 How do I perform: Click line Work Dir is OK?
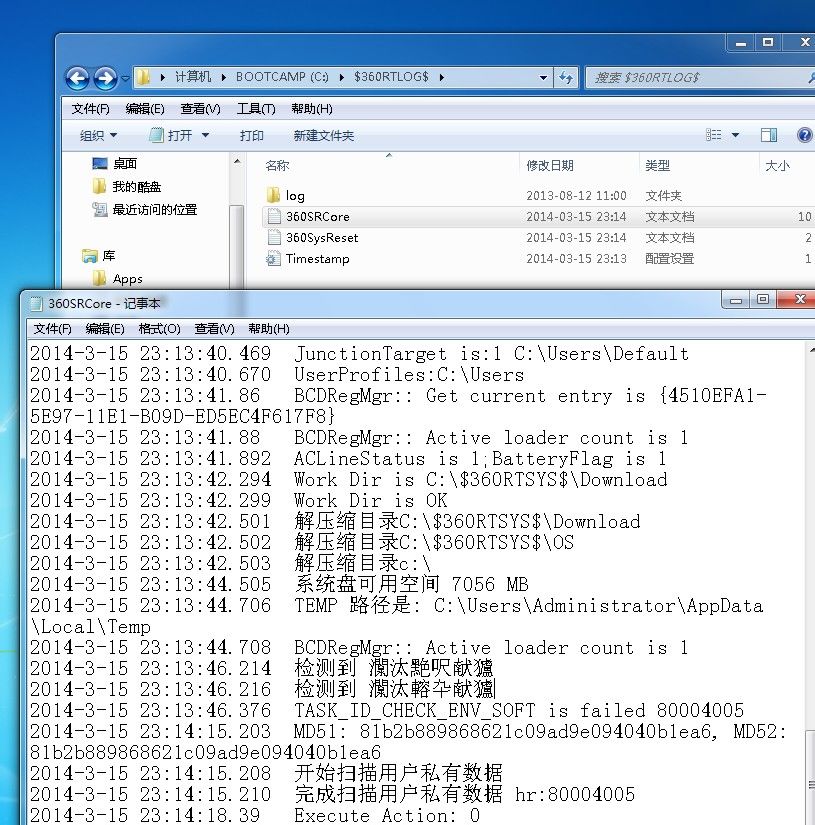pyautogui.click(x=239, y=500)
